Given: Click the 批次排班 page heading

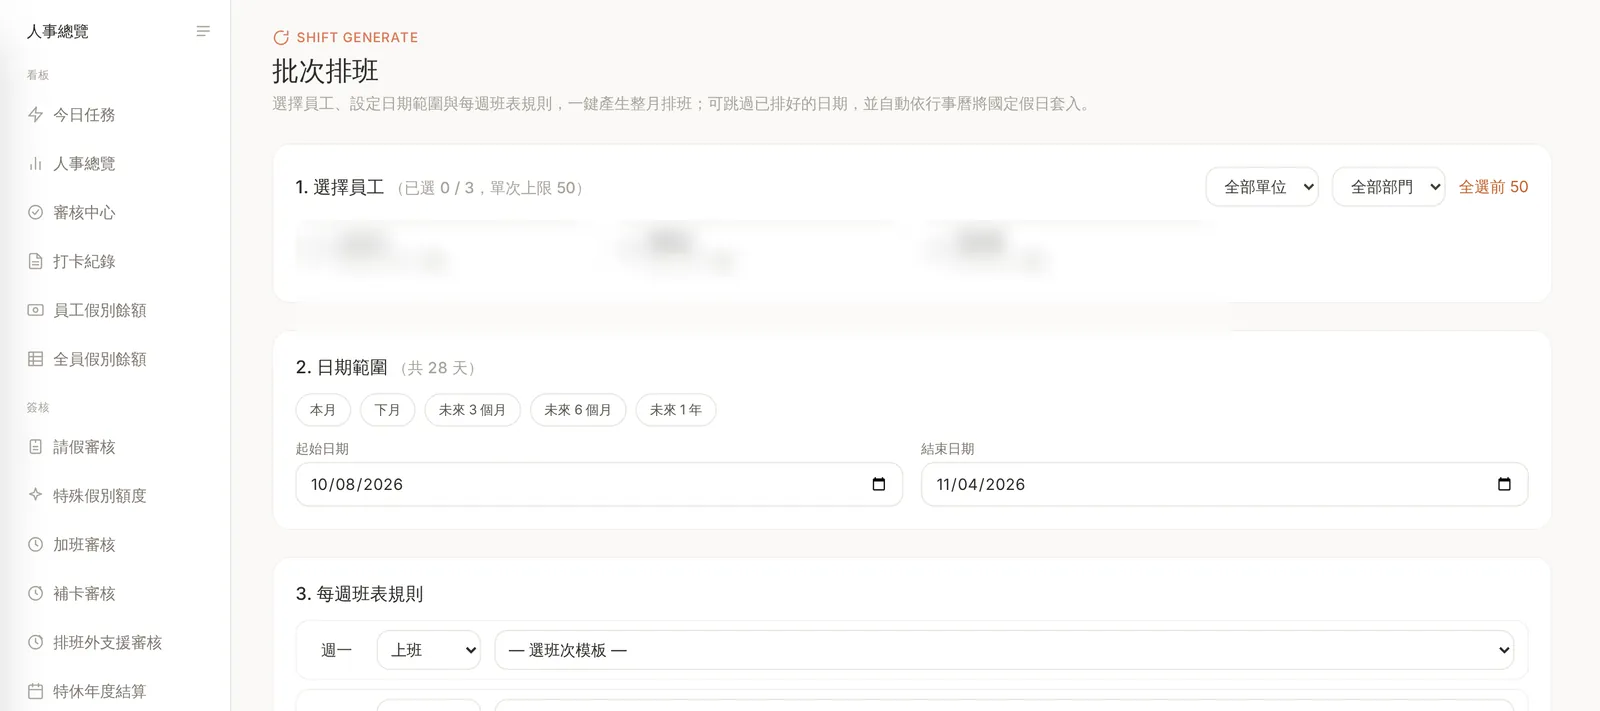Looking at the screenshot, I should 326,71.
